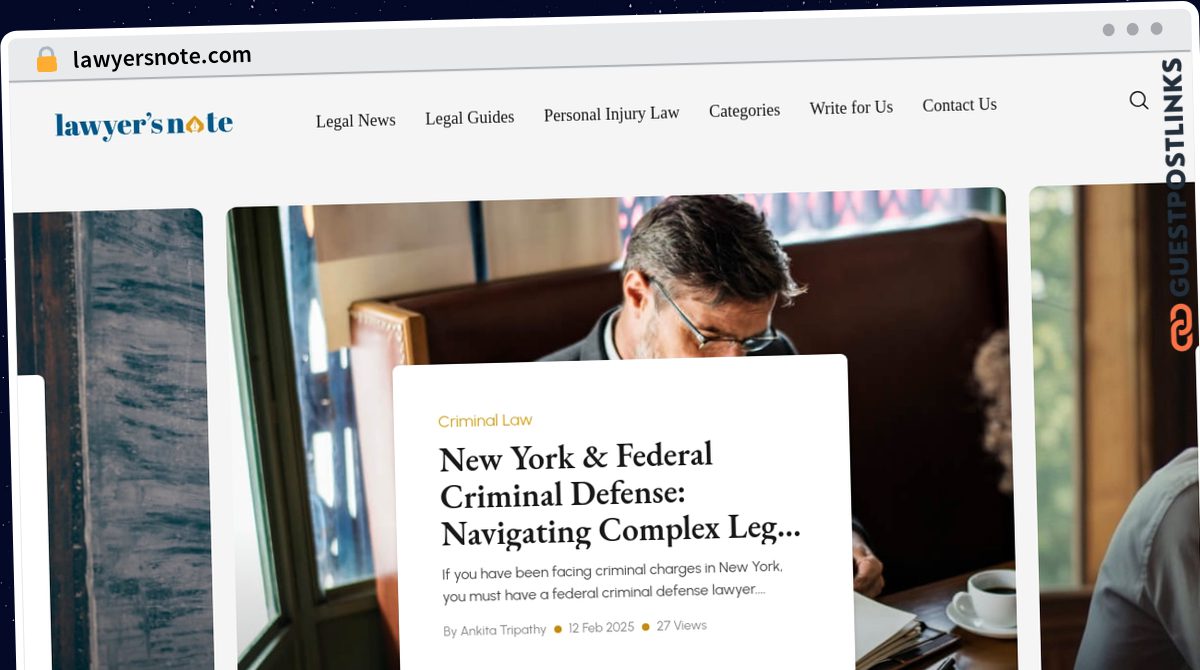Open the New York & Federal Criminal Defense article
The width and height of the screenshot is (1200, 670).
click(x=620, y=495)
